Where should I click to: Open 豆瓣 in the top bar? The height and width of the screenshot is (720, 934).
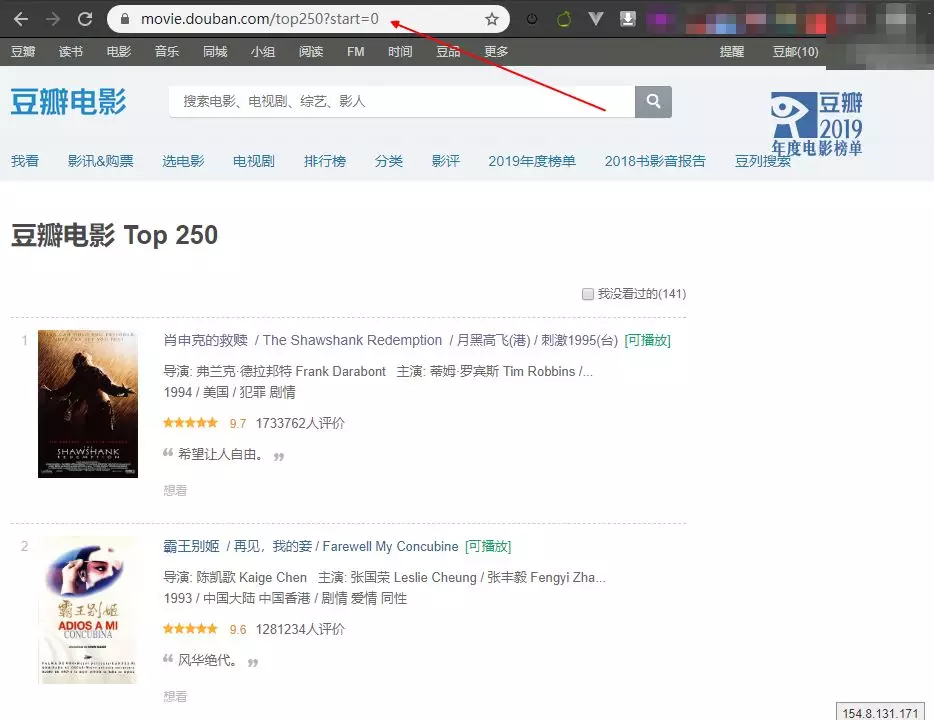pos(23,52)
